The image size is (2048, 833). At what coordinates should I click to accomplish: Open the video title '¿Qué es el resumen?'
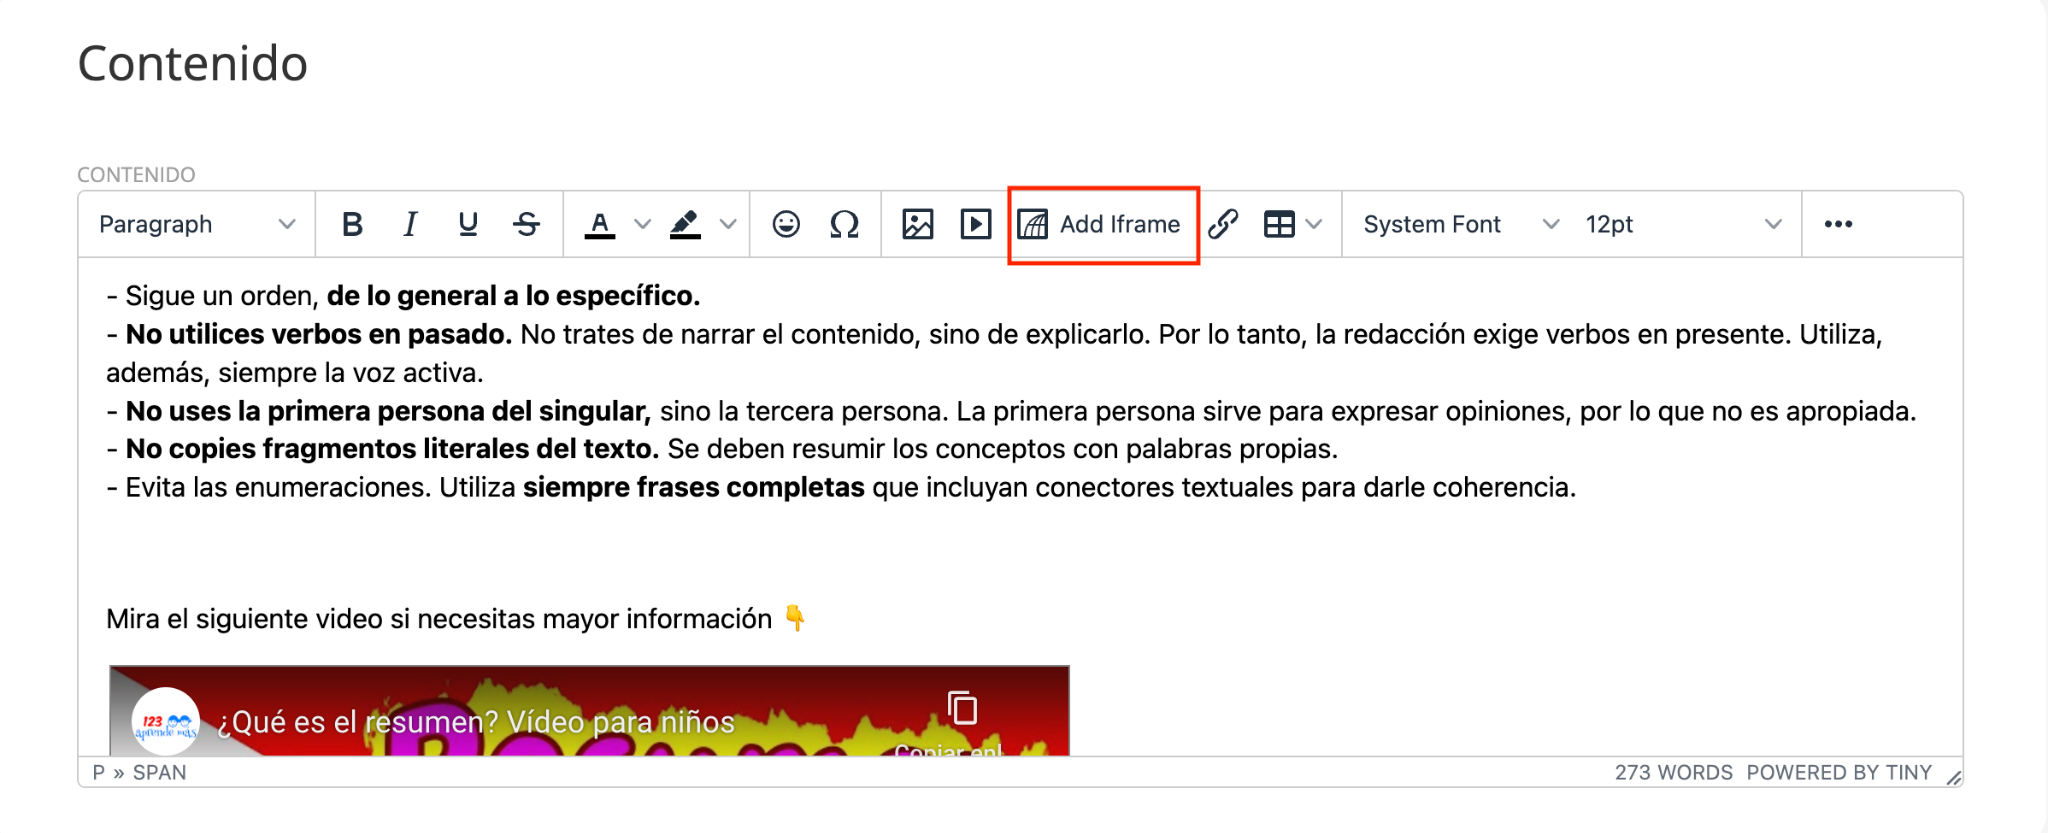[476, 722]
